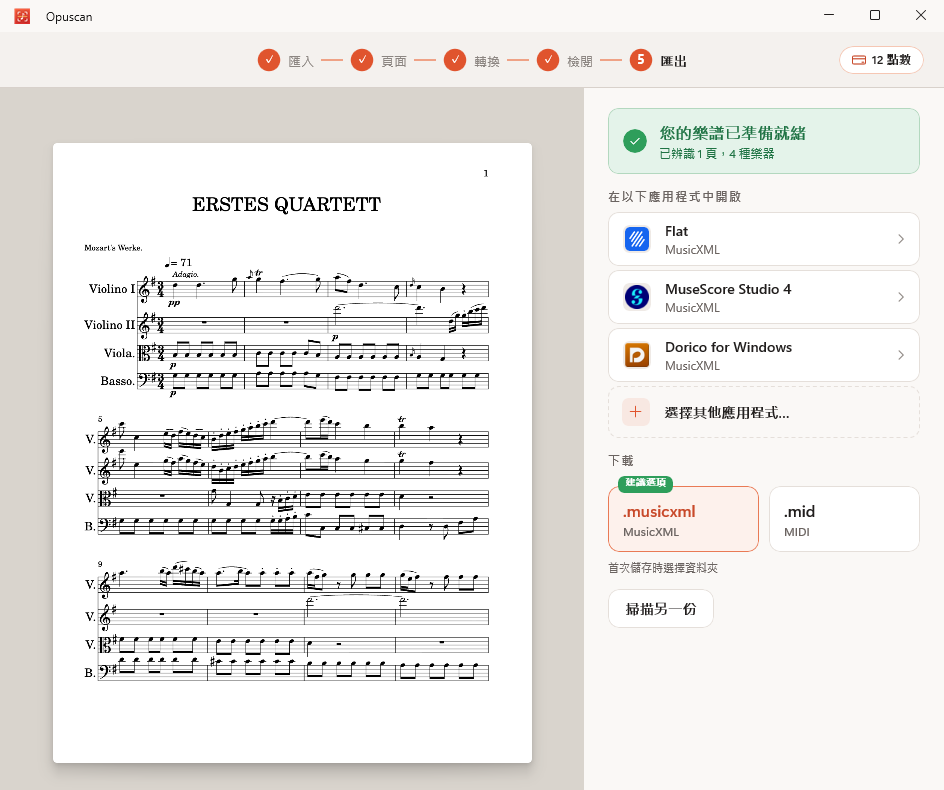Viewport: 944px width, 790px height.
Task: Click the Dorico for Windows icon
Action: (636, 355)
